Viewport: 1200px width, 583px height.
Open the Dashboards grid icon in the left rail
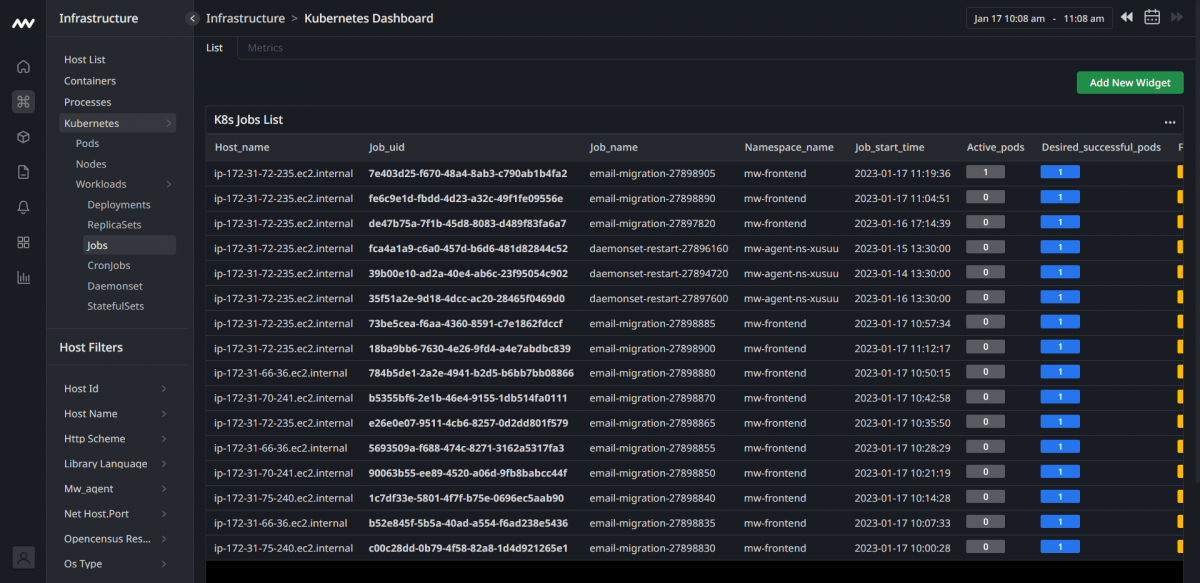coord(23,242)
